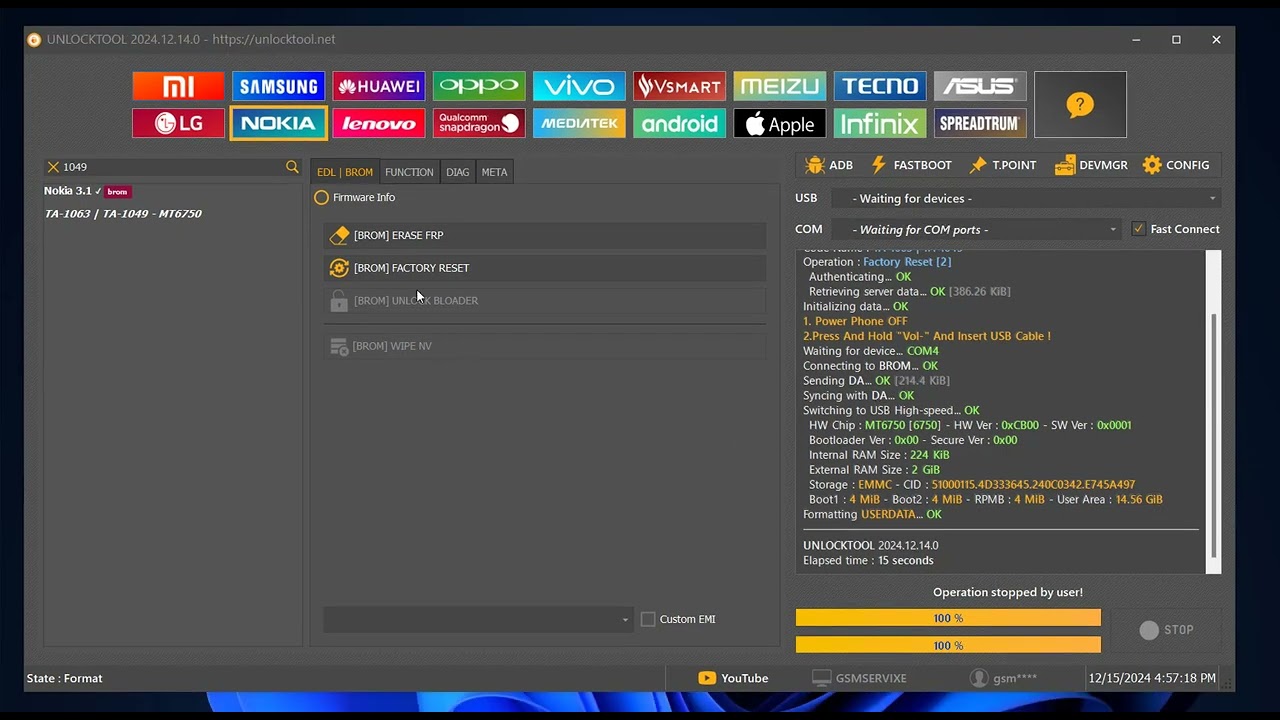Switch to the FUNCTION tab
The height and width of the screenshot is (720, 1280).
coord(409,172)
